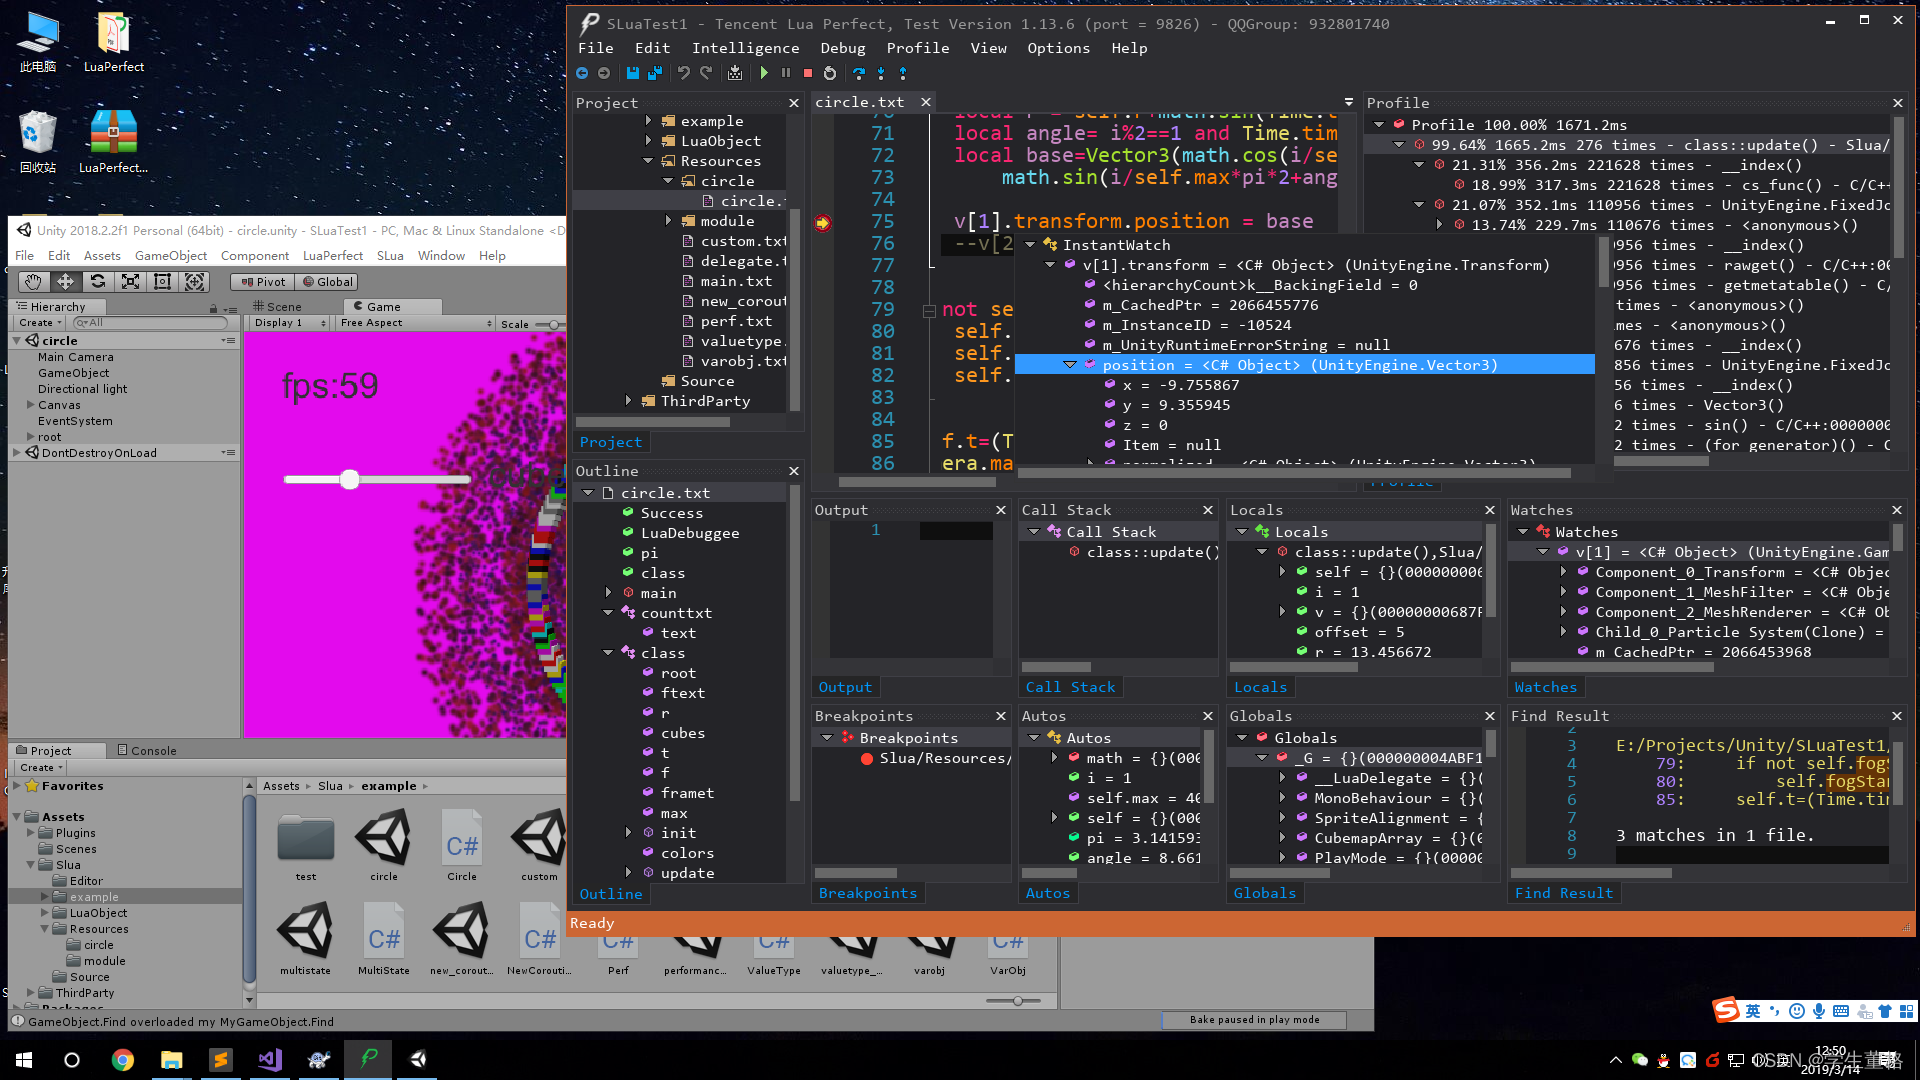Image resolution: width=1920 pixels, height=1080 pixels.
Task: Click the All search field in Hierarchy
Action: click(x=150, y=322)
